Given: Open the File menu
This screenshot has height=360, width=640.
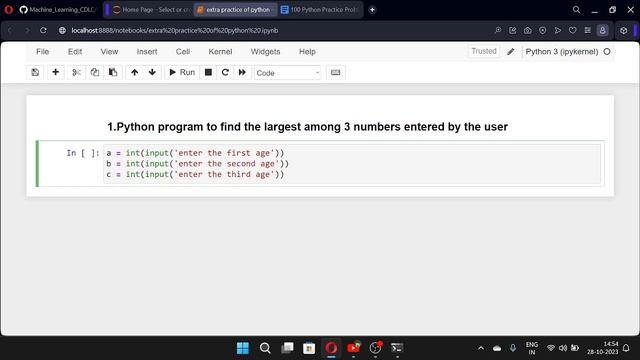Looking at the screenshot, I should 42,52.
